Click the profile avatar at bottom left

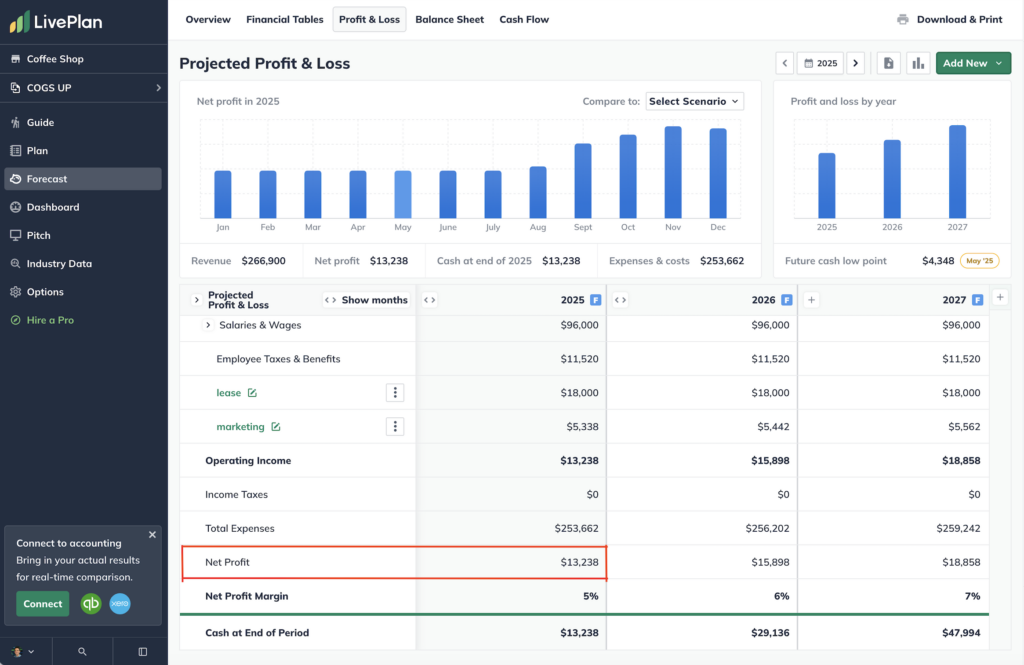(x=18, y=650)
